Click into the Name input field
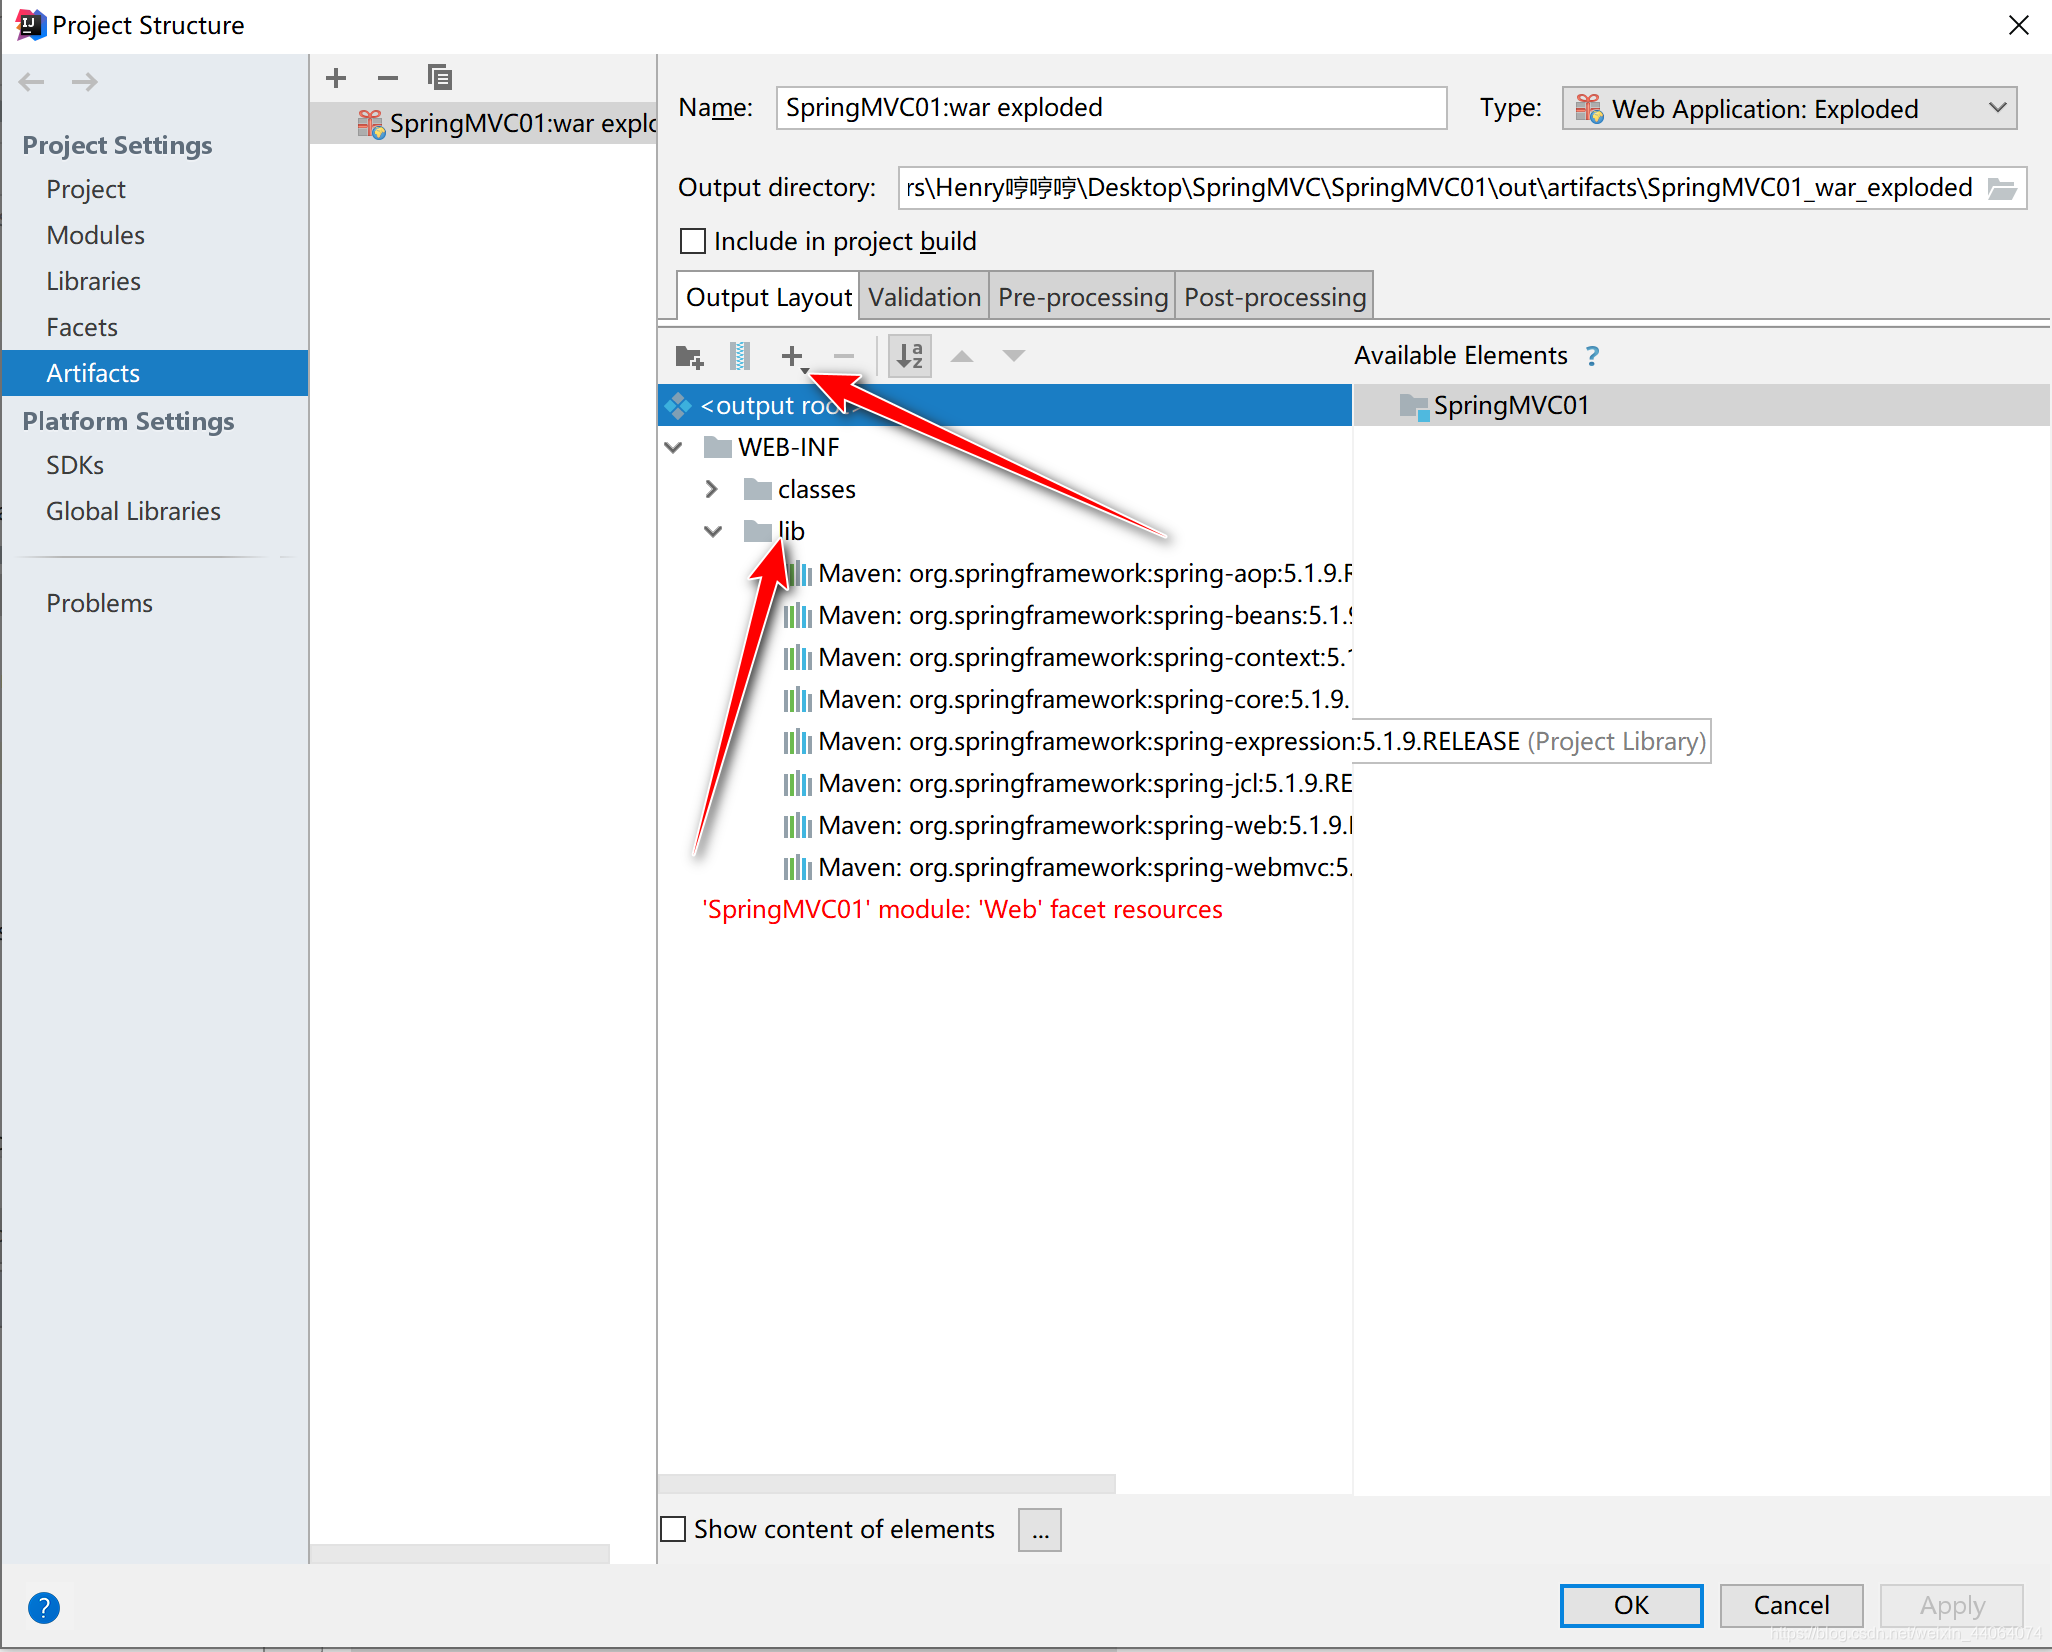Screen dimensions: 2052x1652 click(x=1111, y=108)
